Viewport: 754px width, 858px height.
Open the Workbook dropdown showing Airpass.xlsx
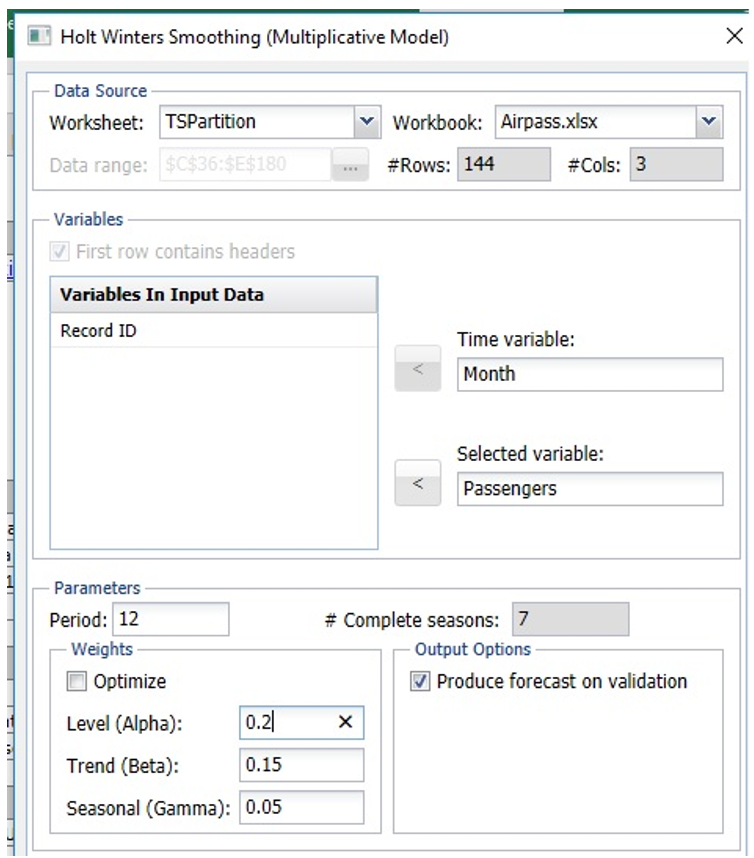pos(709,121)
